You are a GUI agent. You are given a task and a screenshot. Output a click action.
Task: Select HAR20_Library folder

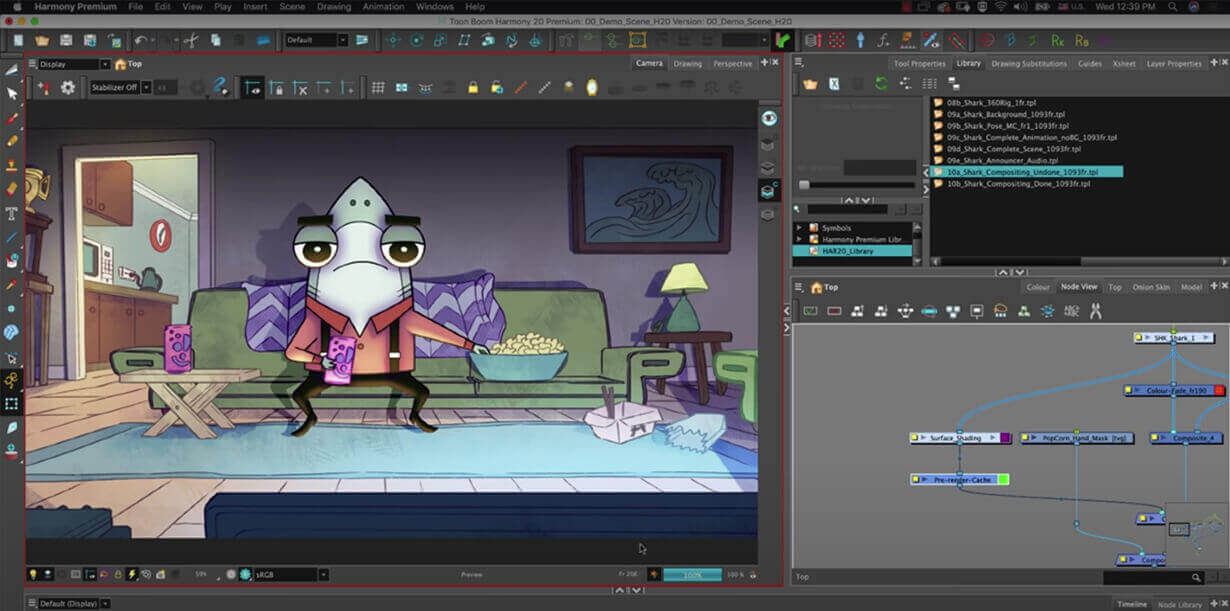point(853,251)
